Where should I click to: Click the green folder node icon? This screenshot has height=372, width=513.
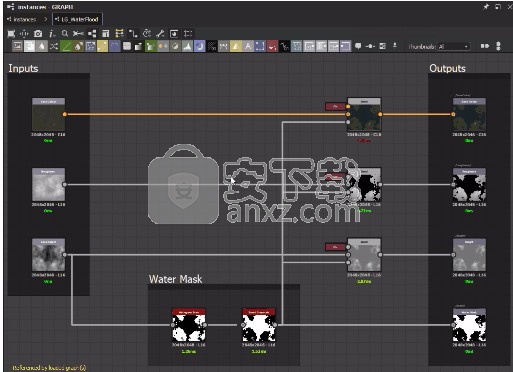point(151,46)
